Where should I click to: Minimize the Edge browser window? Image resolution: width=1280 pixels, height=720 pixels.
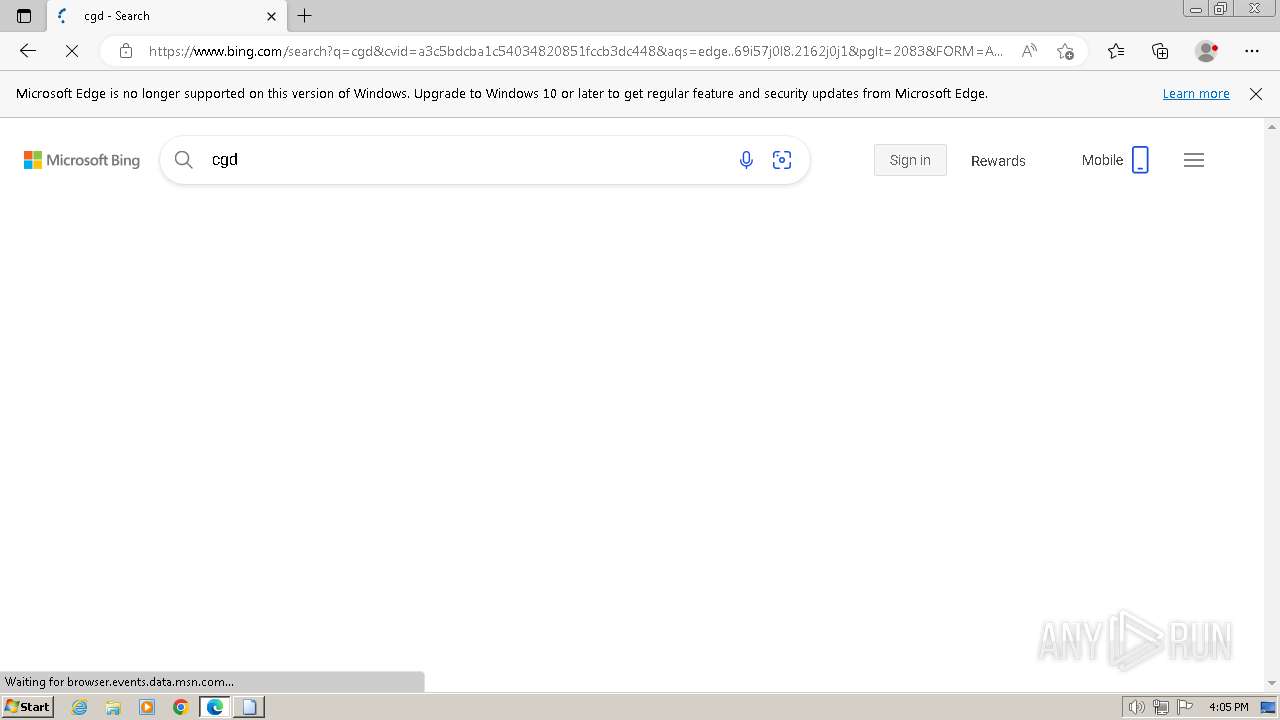pos(1195,9)
